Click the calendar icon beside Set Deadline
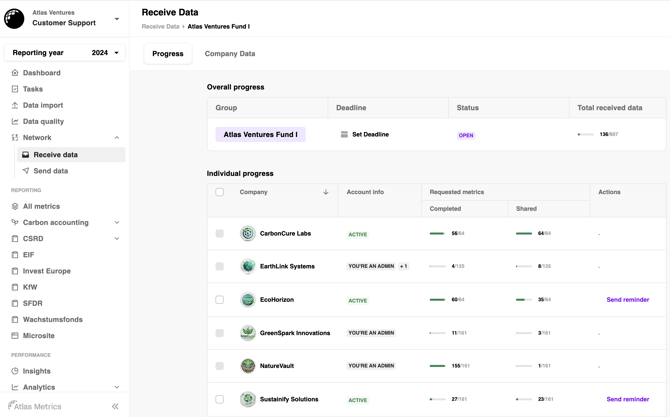The image size is (670, 417). click(344, 134)
